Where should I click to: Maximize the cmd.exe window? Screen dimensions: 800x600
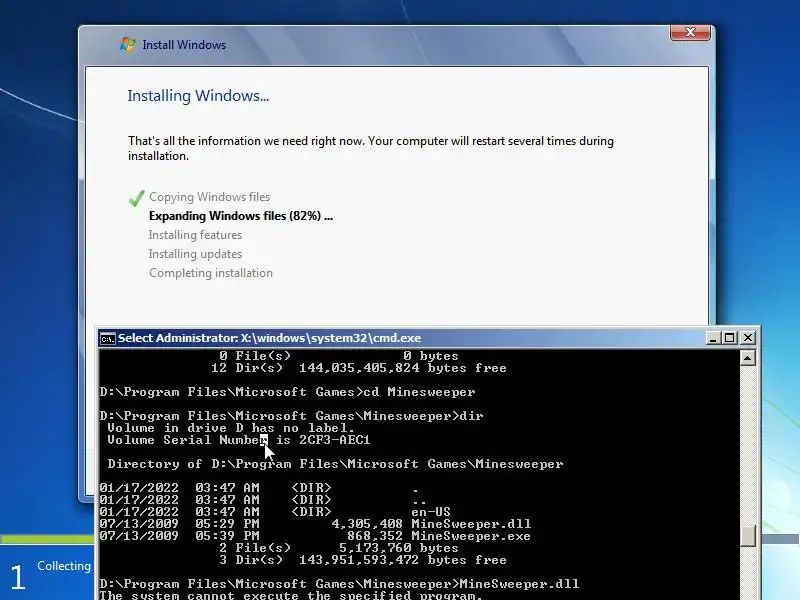point(730,338)
